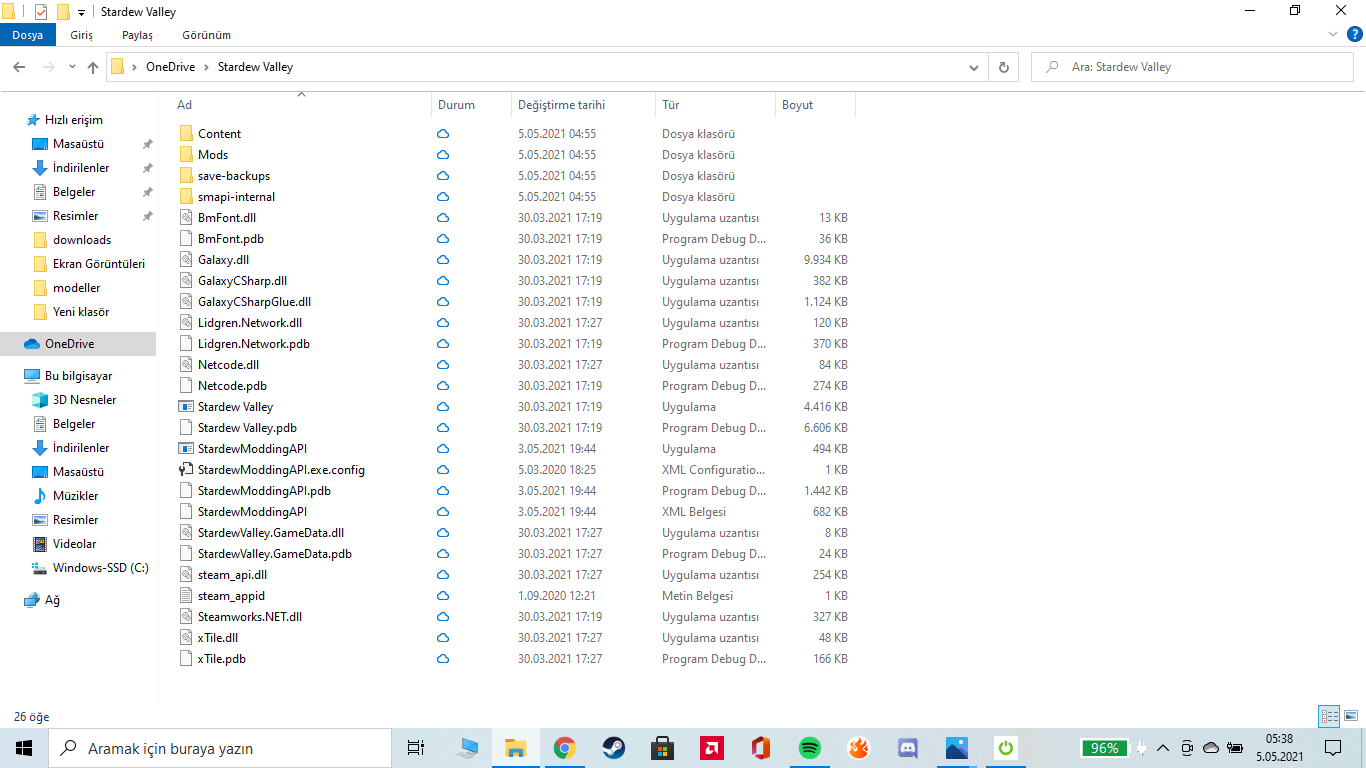Open the modeller folder in sidebar
This screenshot has height=768, width=1366.
pyautogui.click(x=76, y=288)
